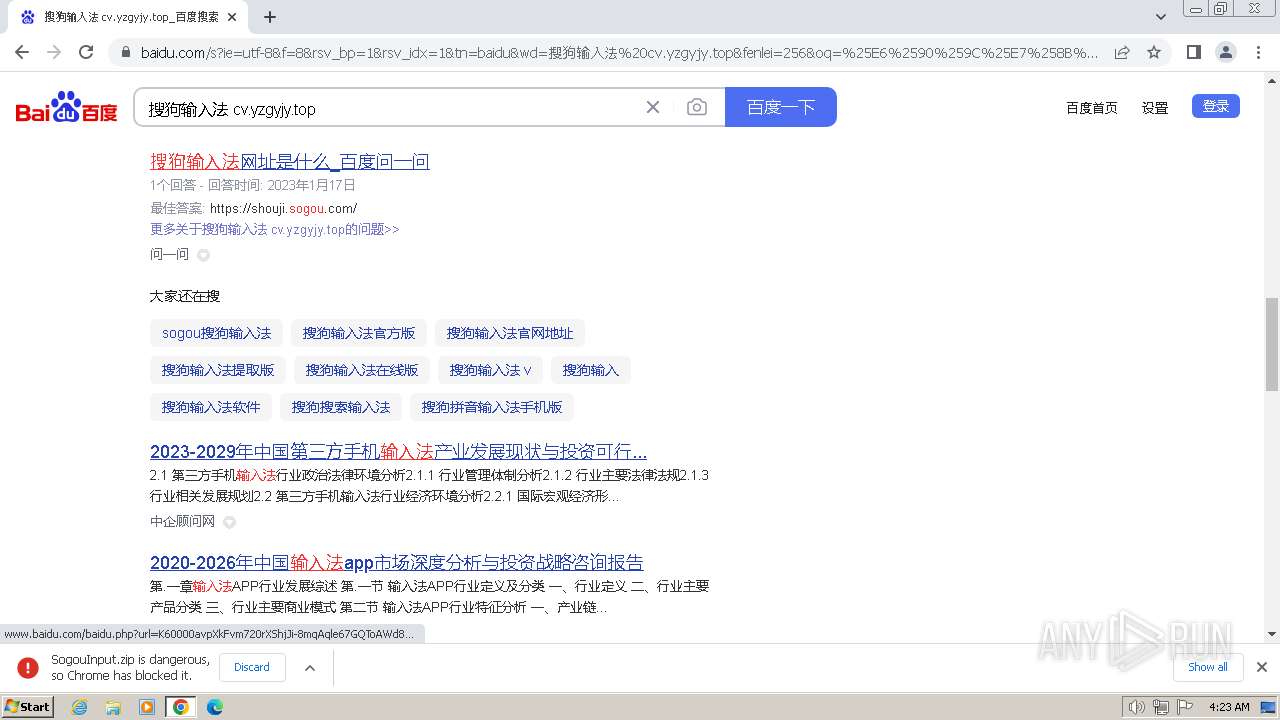Viewport: 1280px width, 720px height.
Task: Reload the Baidu search page
Action: click(x=86, y=52)
